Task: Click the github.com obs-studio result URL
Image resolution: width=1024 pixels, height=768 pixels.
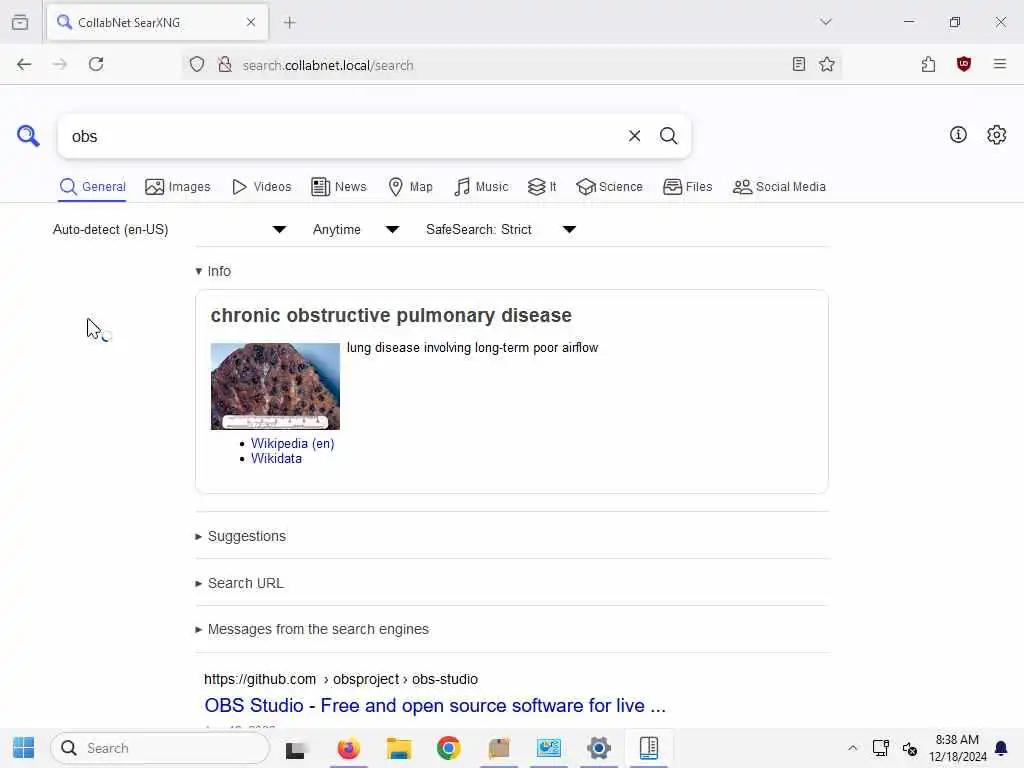Action: point(341,679)
